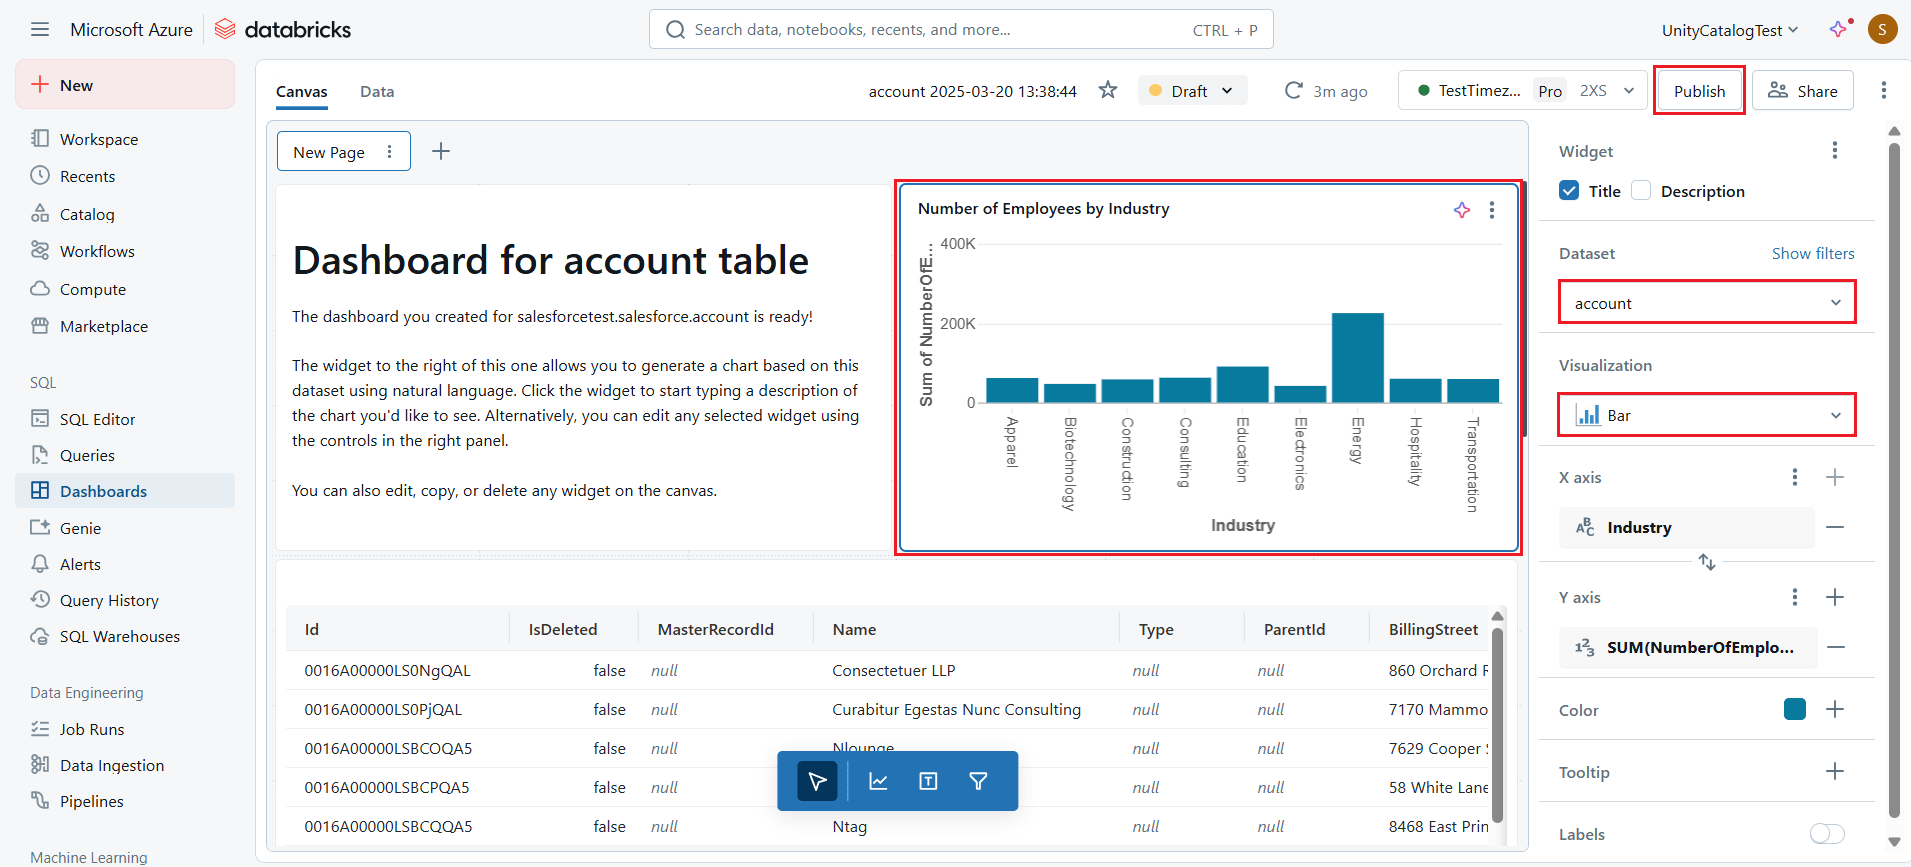Click the Publish button

coord(1699,91)
